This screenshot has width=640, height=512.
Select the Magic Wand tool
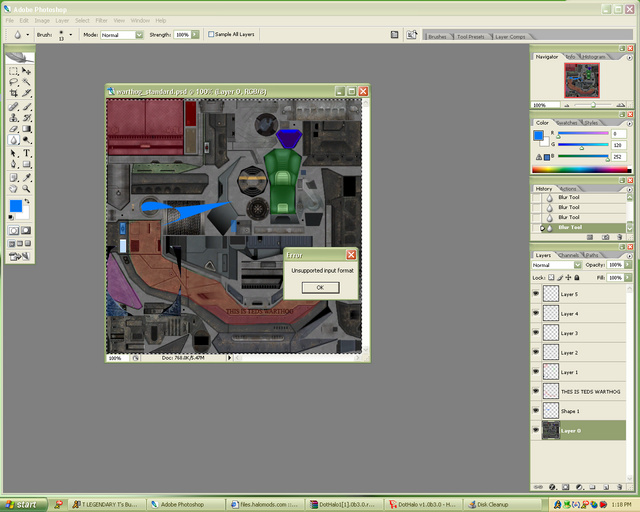point(26,82)
